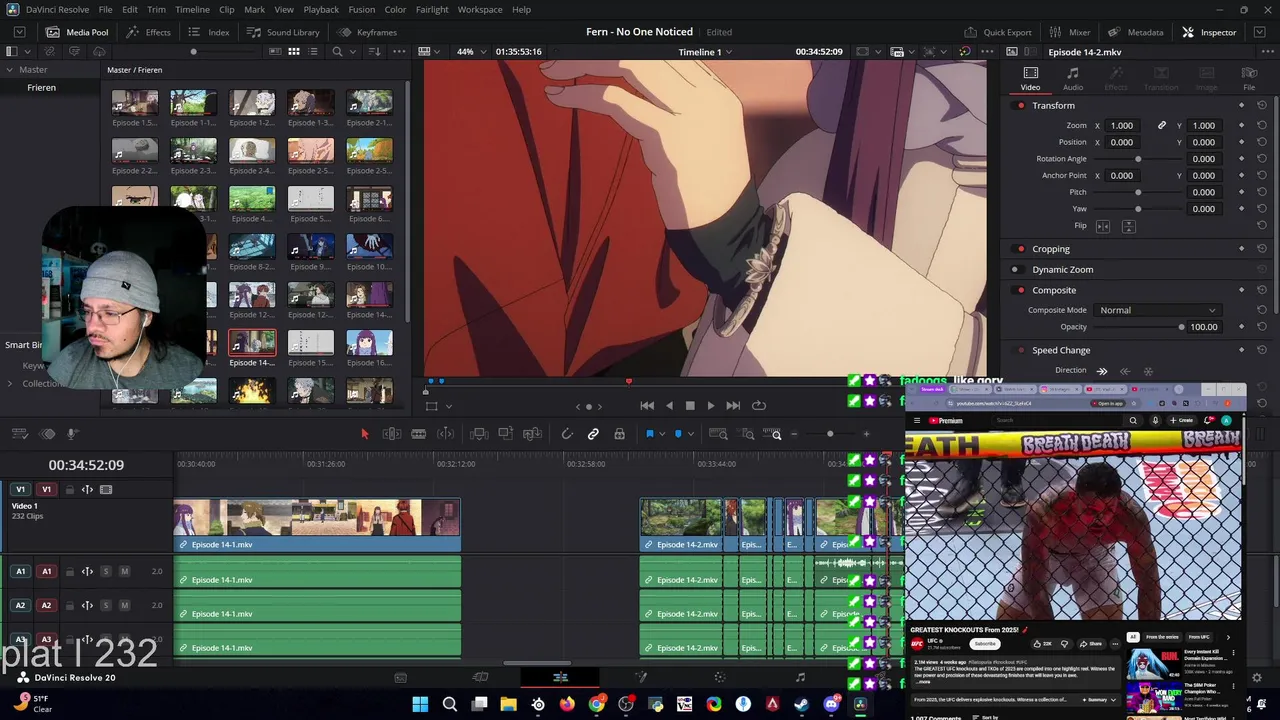The height and width of the screenshot is (720, 1280).
Task: Lock the V1 video track
Action: point(69,489)
